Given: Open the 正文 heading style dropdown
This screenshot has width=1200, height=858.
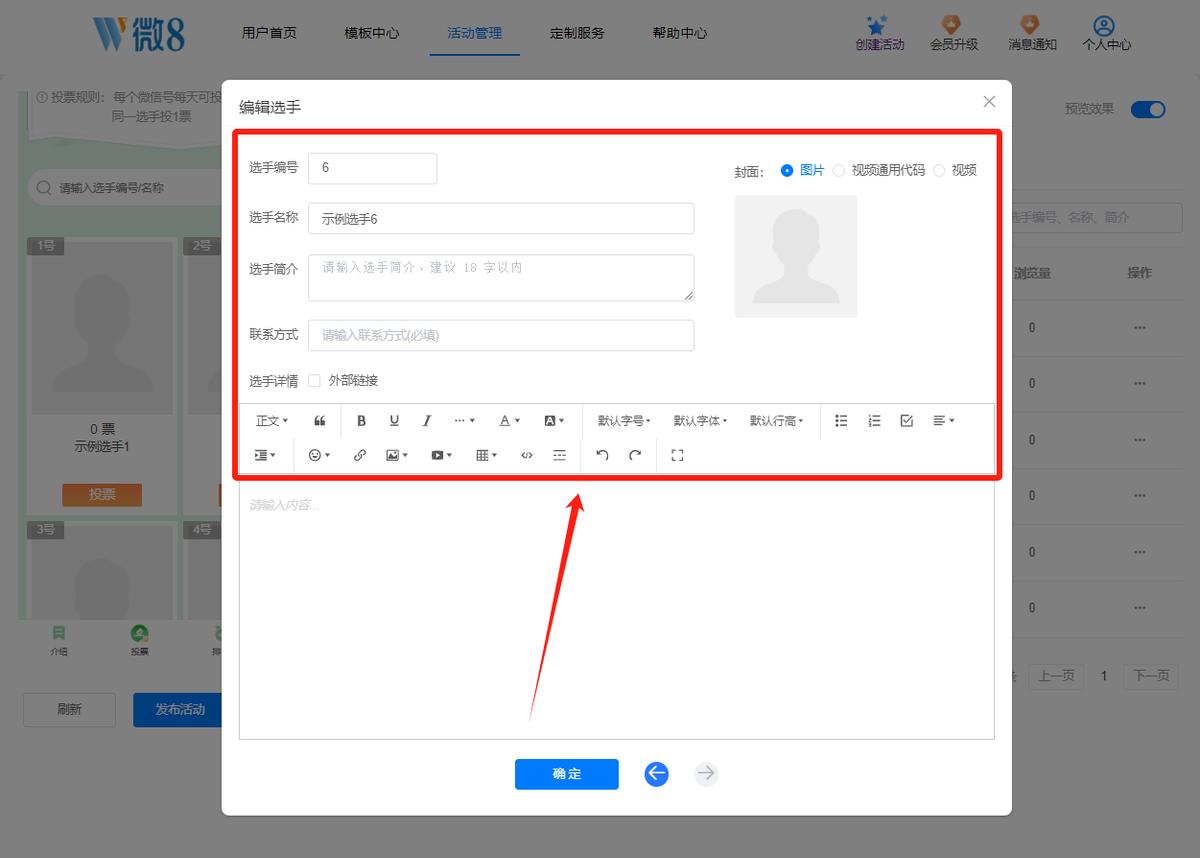Looking at the screenshot, I should [x=272, y=421].
